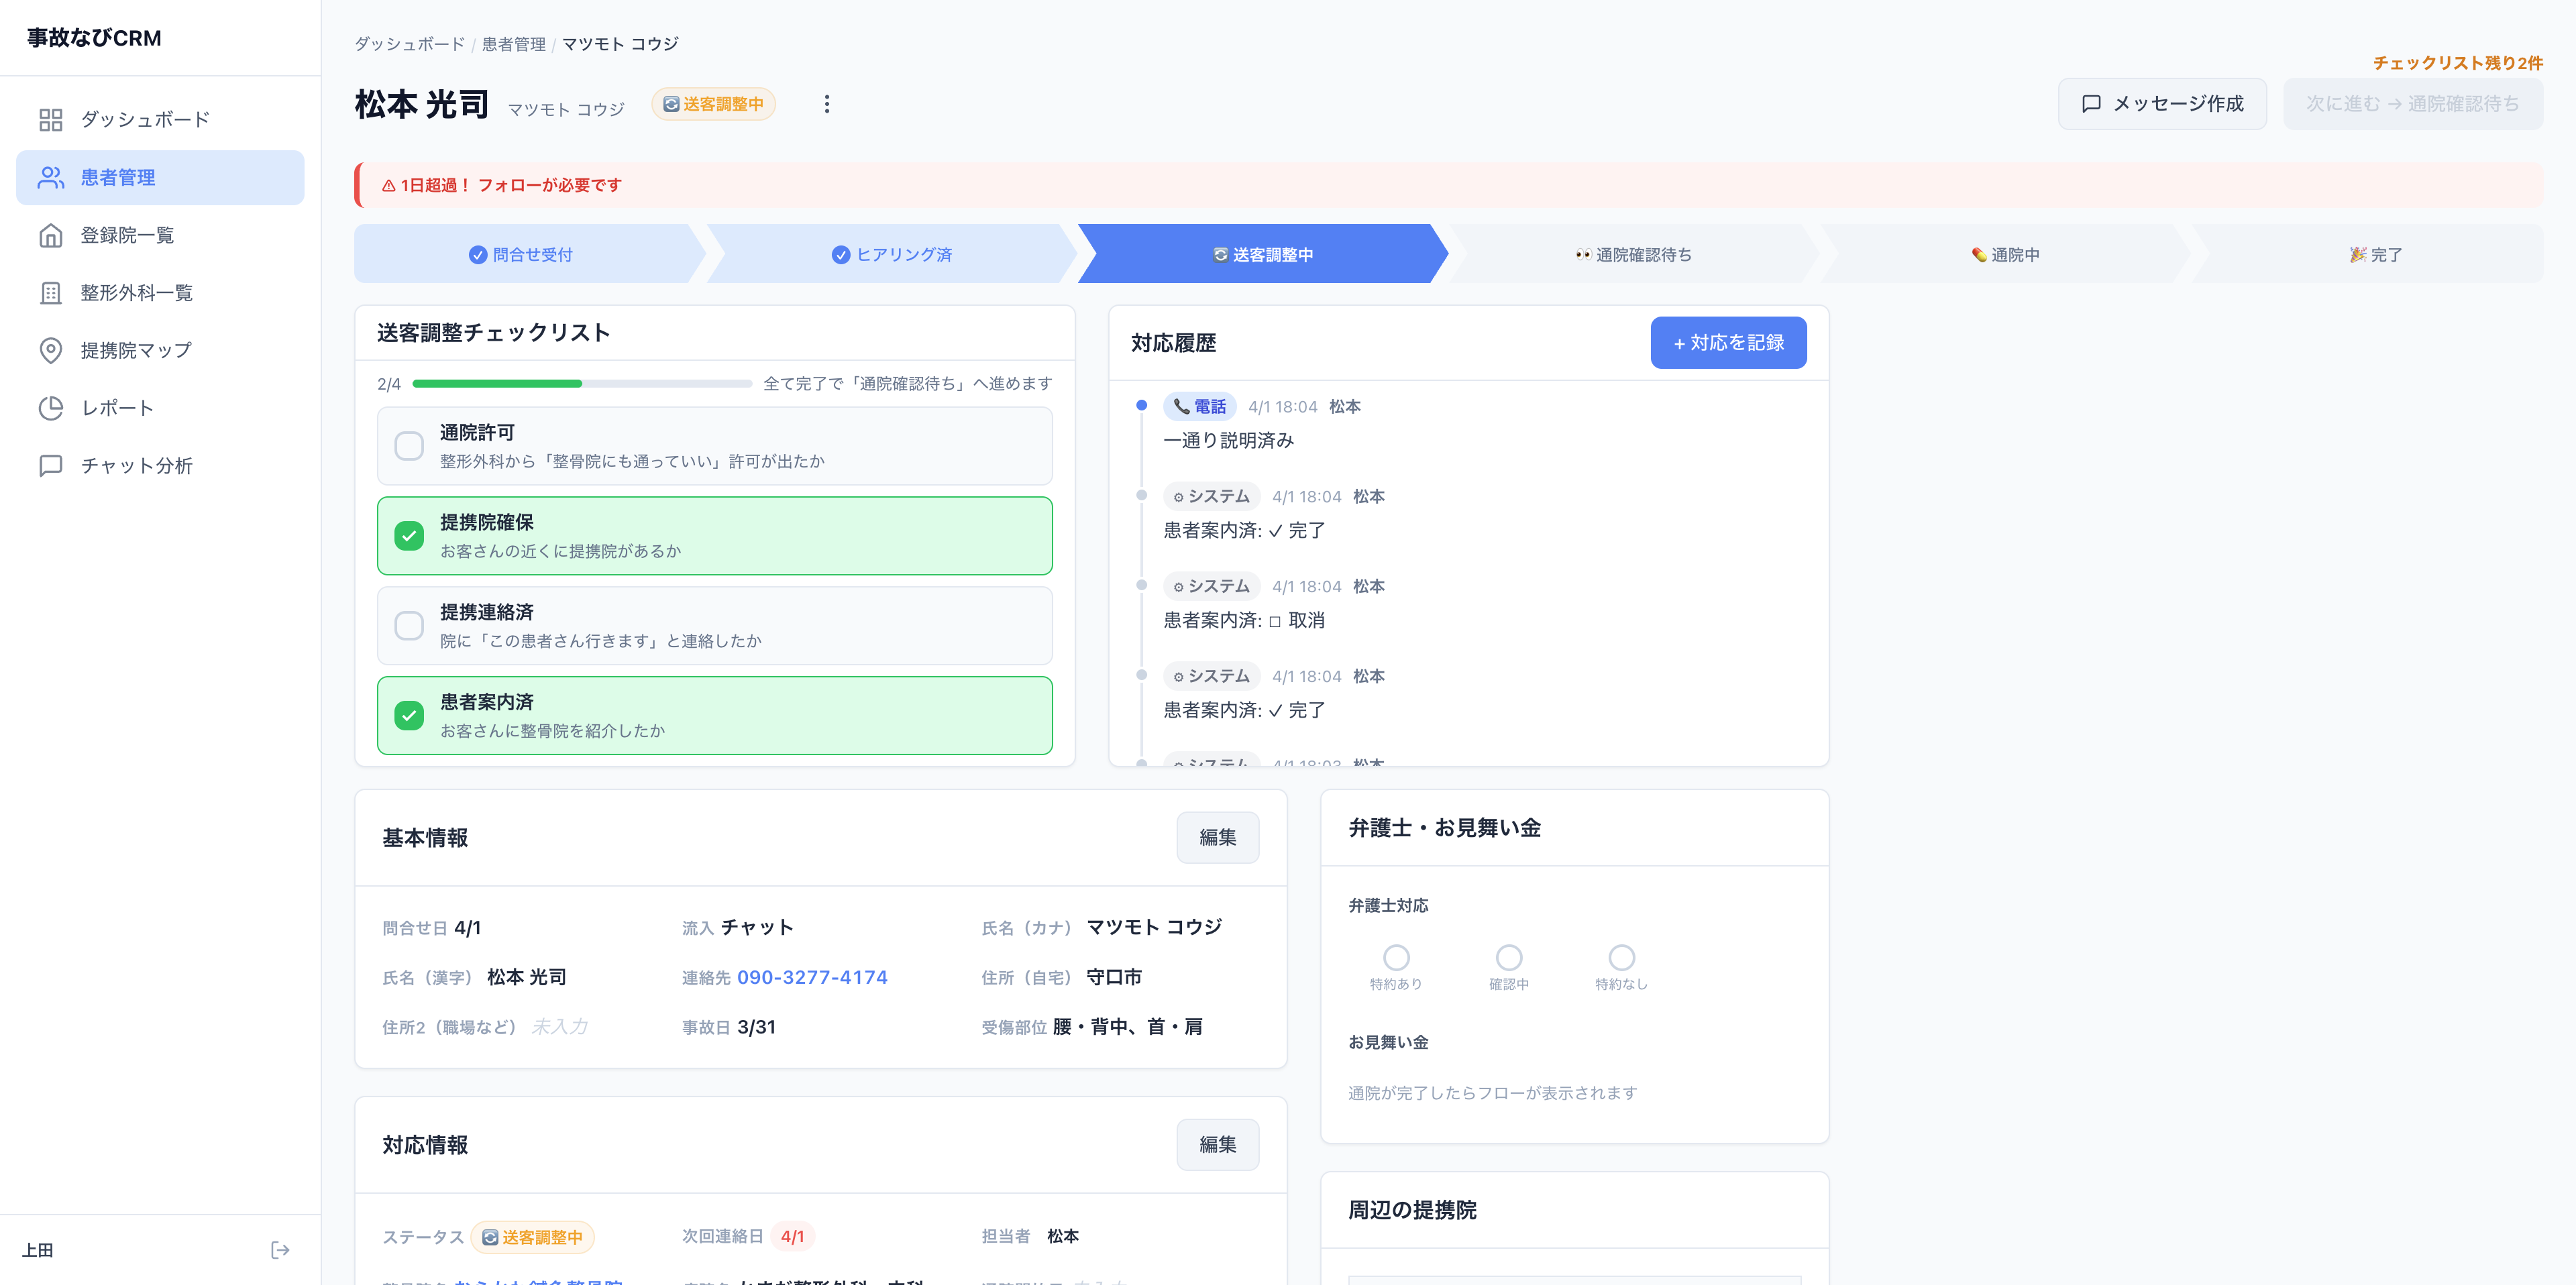This screenshot has height=1285, width=2576.
Task: Open the three-dot menu next to 松本 光司
Action: tap(827, 103)
